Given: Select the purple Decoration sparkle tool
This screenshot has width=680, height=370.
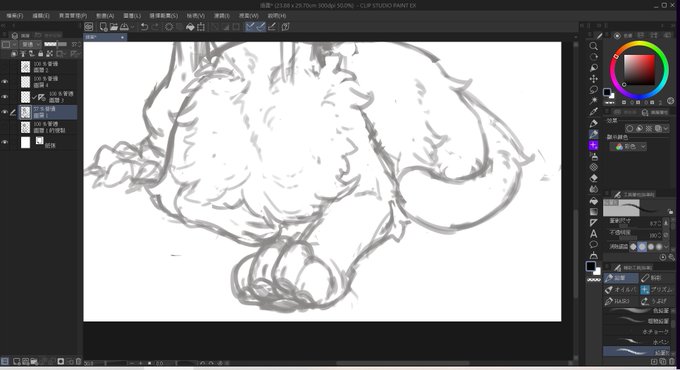Looking at the screenshot, I should tap(593, 145).
